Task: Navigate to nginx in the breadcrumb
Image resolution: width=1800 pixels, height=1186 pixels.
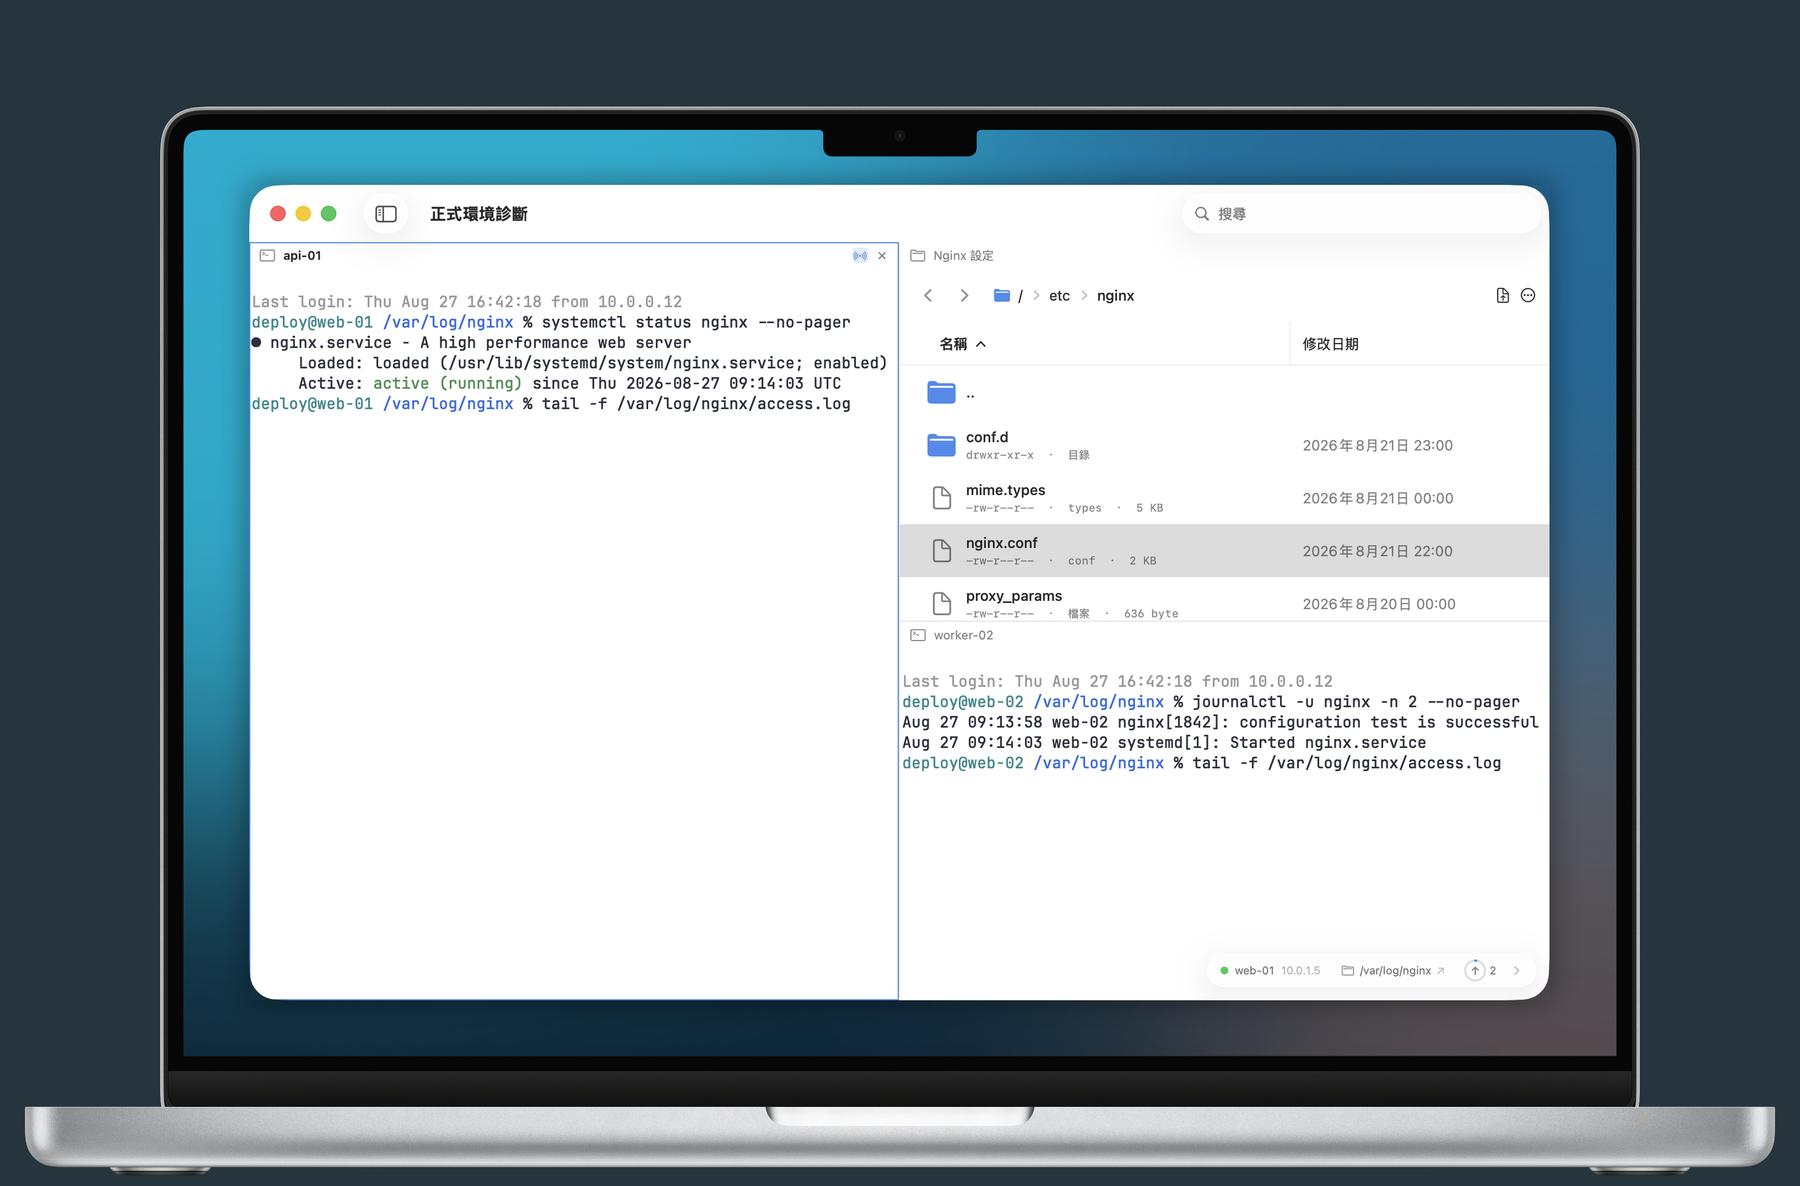Action: (x=1115, y=296)
